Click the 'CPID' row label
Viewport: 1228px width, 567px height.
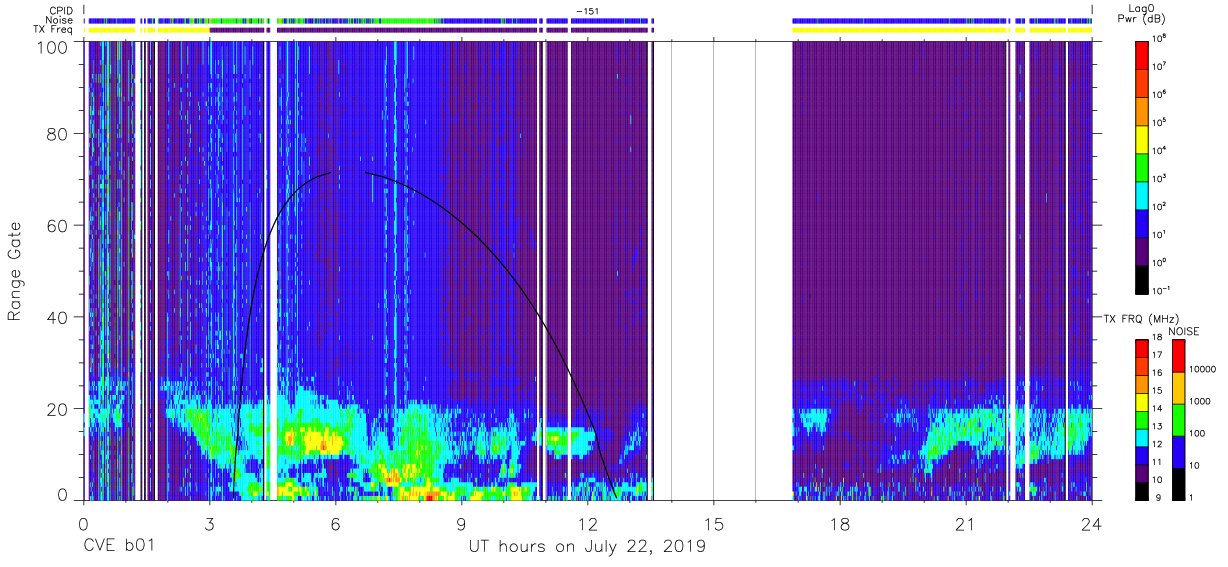pos(62,11)
